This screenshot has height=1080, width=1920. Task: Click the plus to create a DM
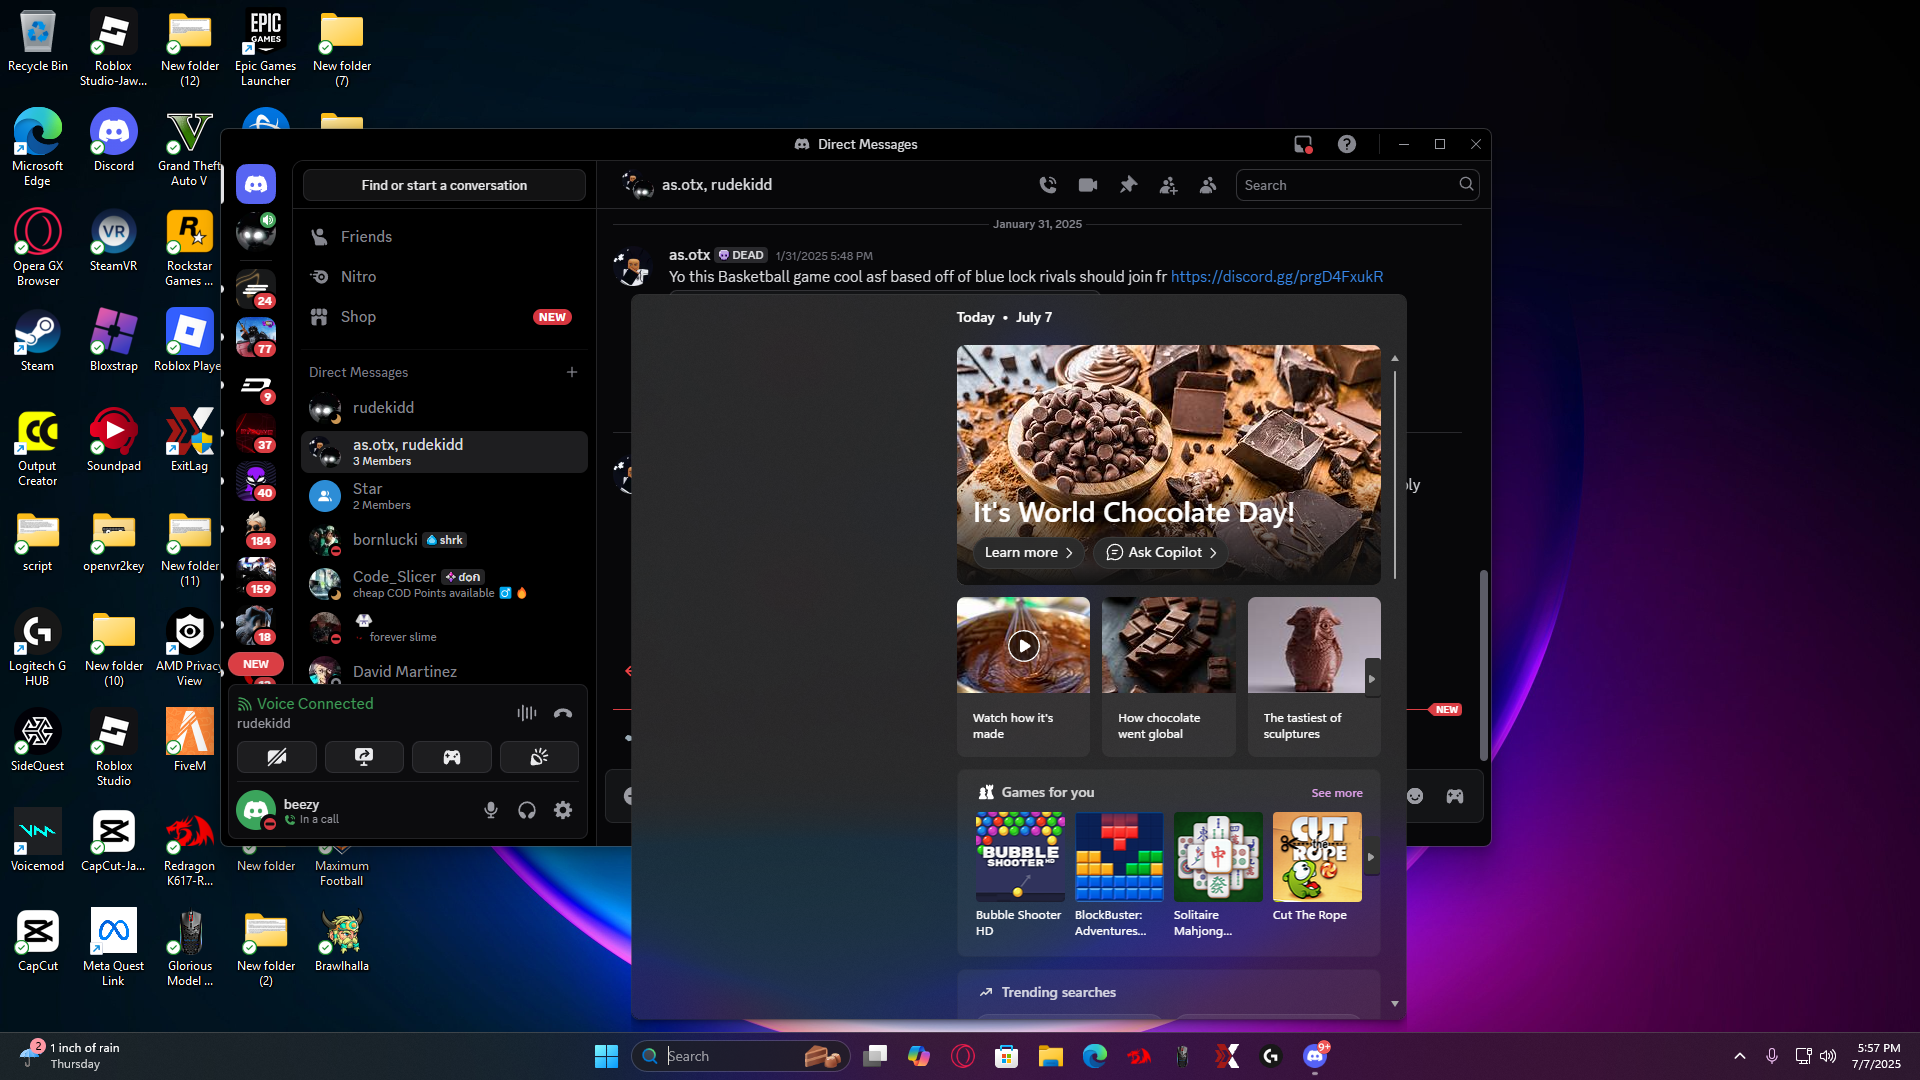(x=572, y=372)
